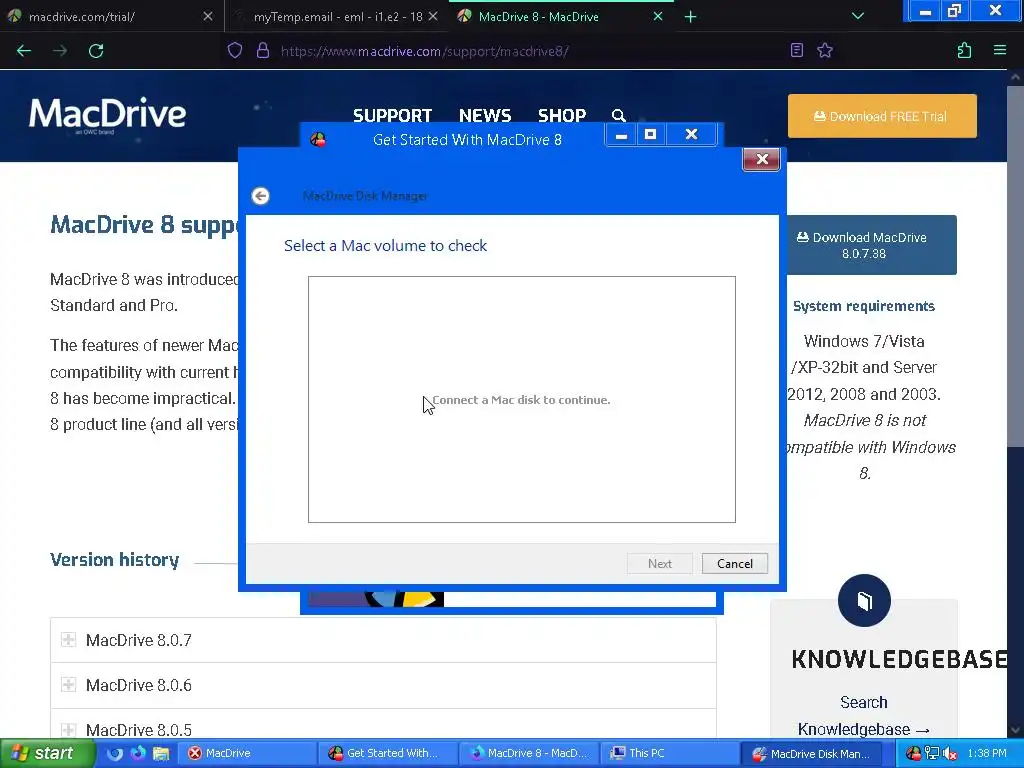Switch to MacDrive taskbar window

246,754
